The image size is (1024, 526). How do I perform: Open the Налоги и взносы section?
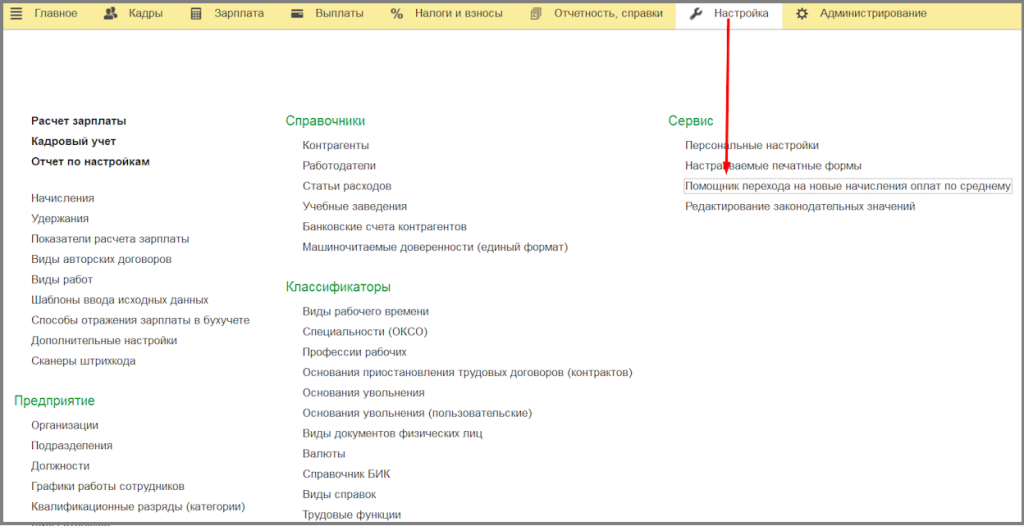(459, 13)
